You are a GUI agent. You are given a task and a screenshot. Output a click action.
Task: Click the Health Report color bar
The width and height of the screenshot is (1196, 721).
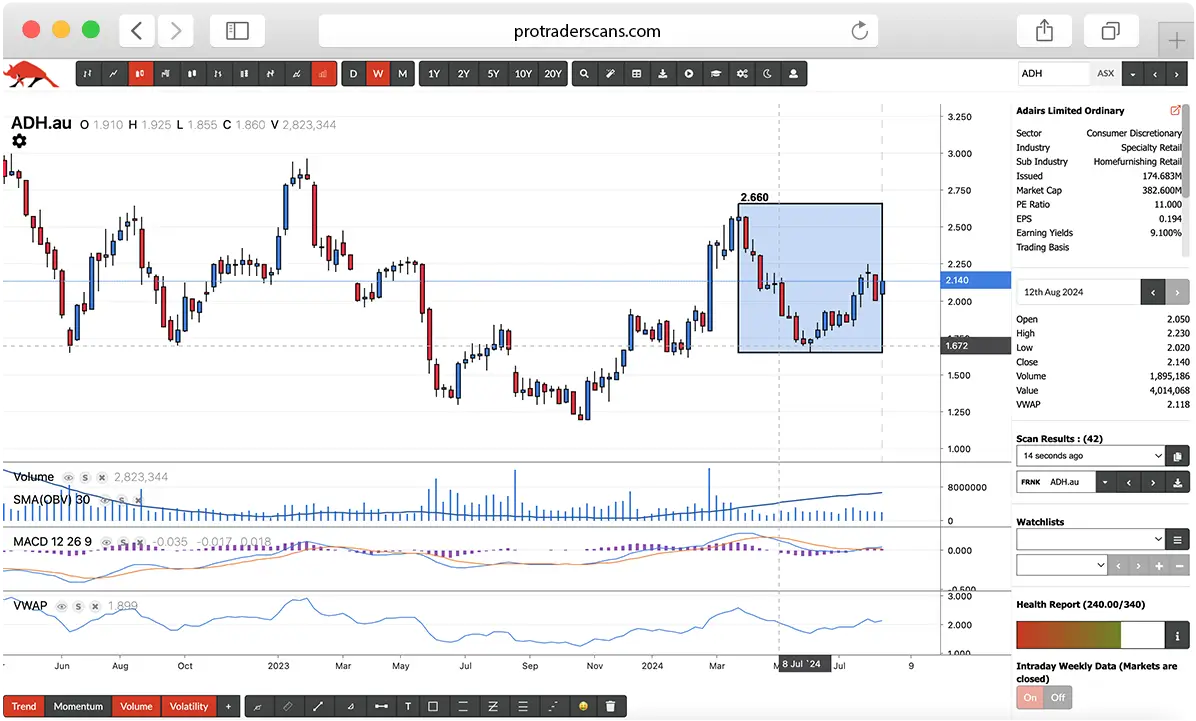tap(1091, 636)
